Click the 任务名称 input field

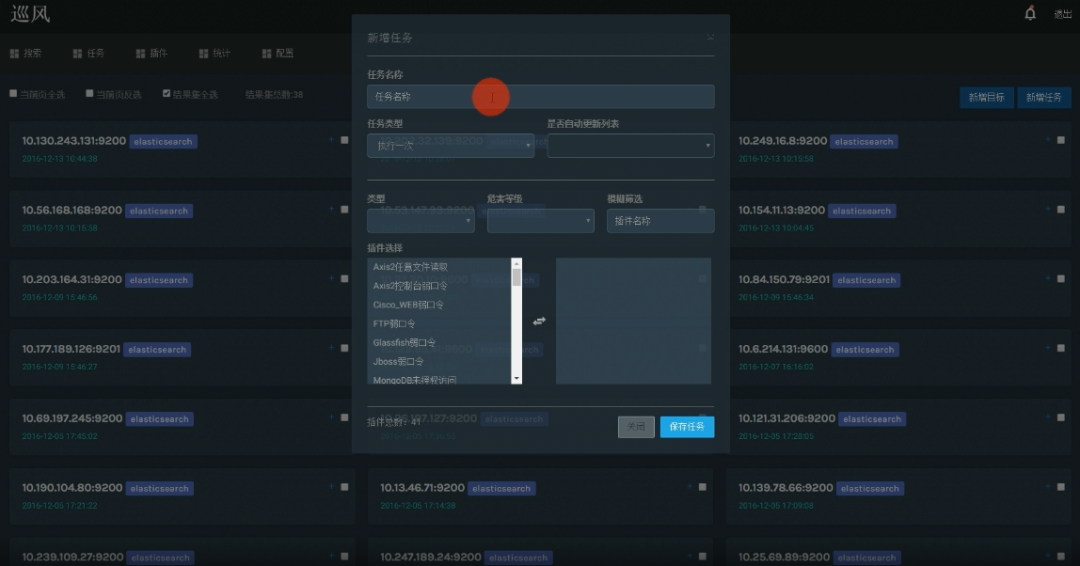click(541, 96)
